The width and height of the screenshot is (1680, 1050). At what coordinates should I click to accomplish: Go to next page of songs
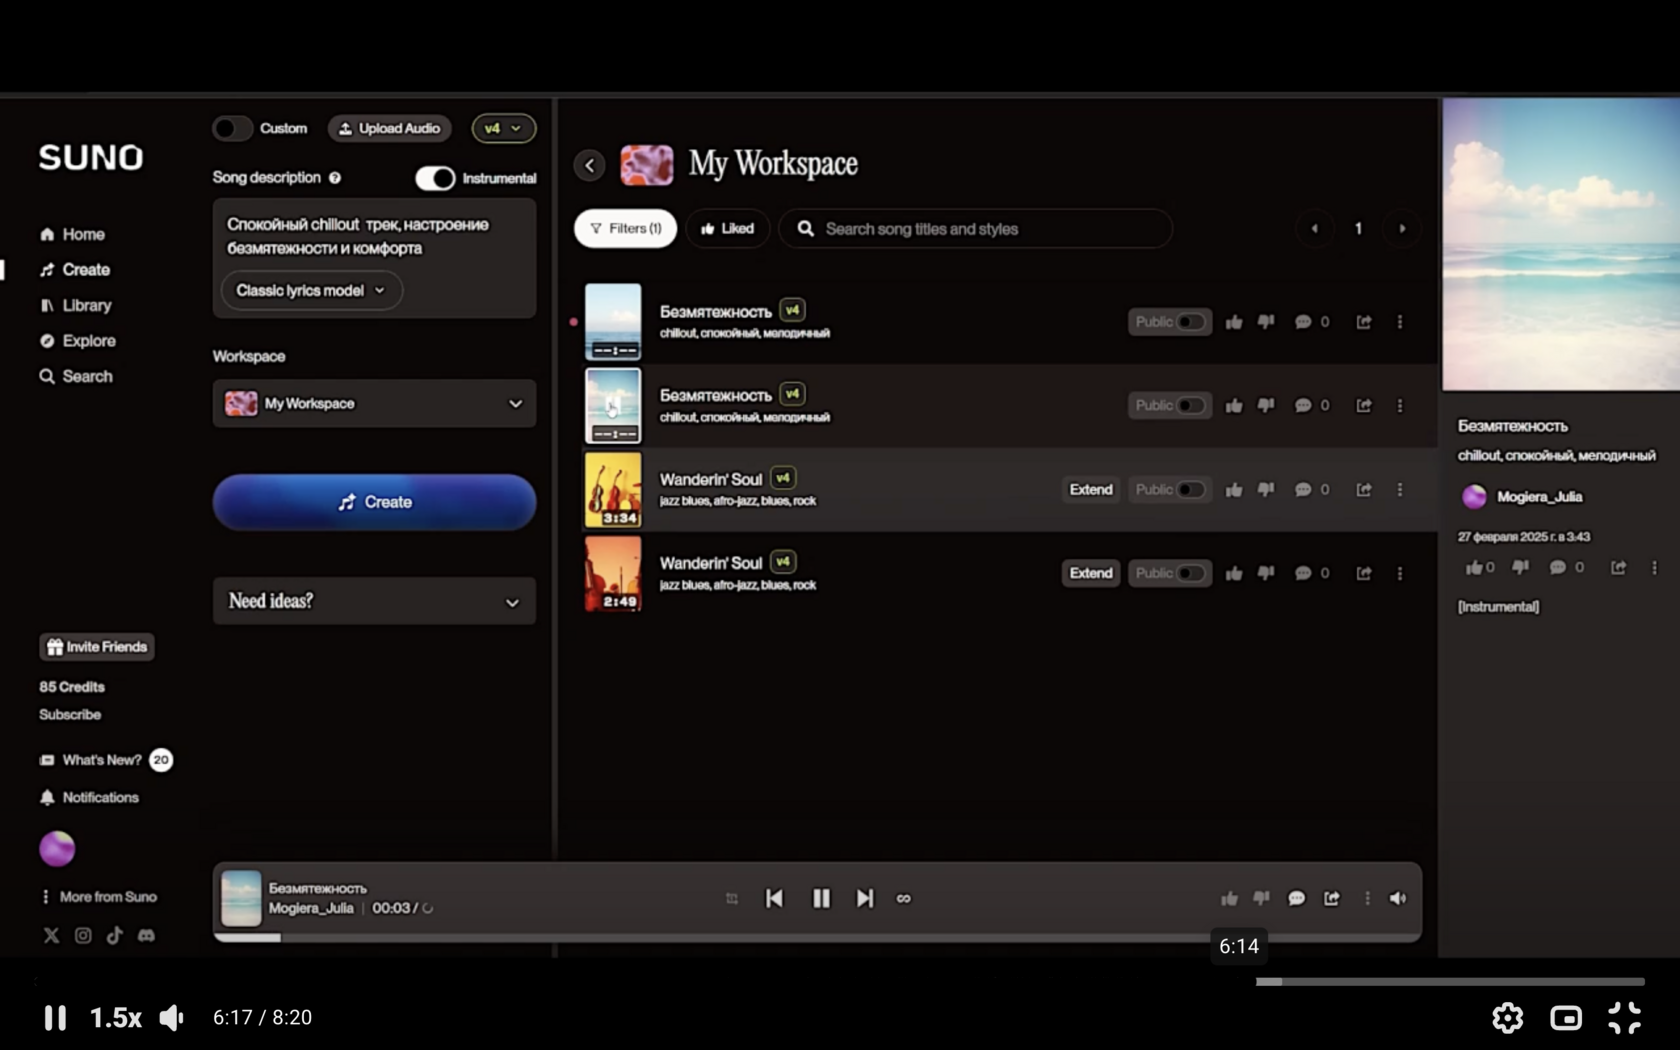(x=1402, y=229)
